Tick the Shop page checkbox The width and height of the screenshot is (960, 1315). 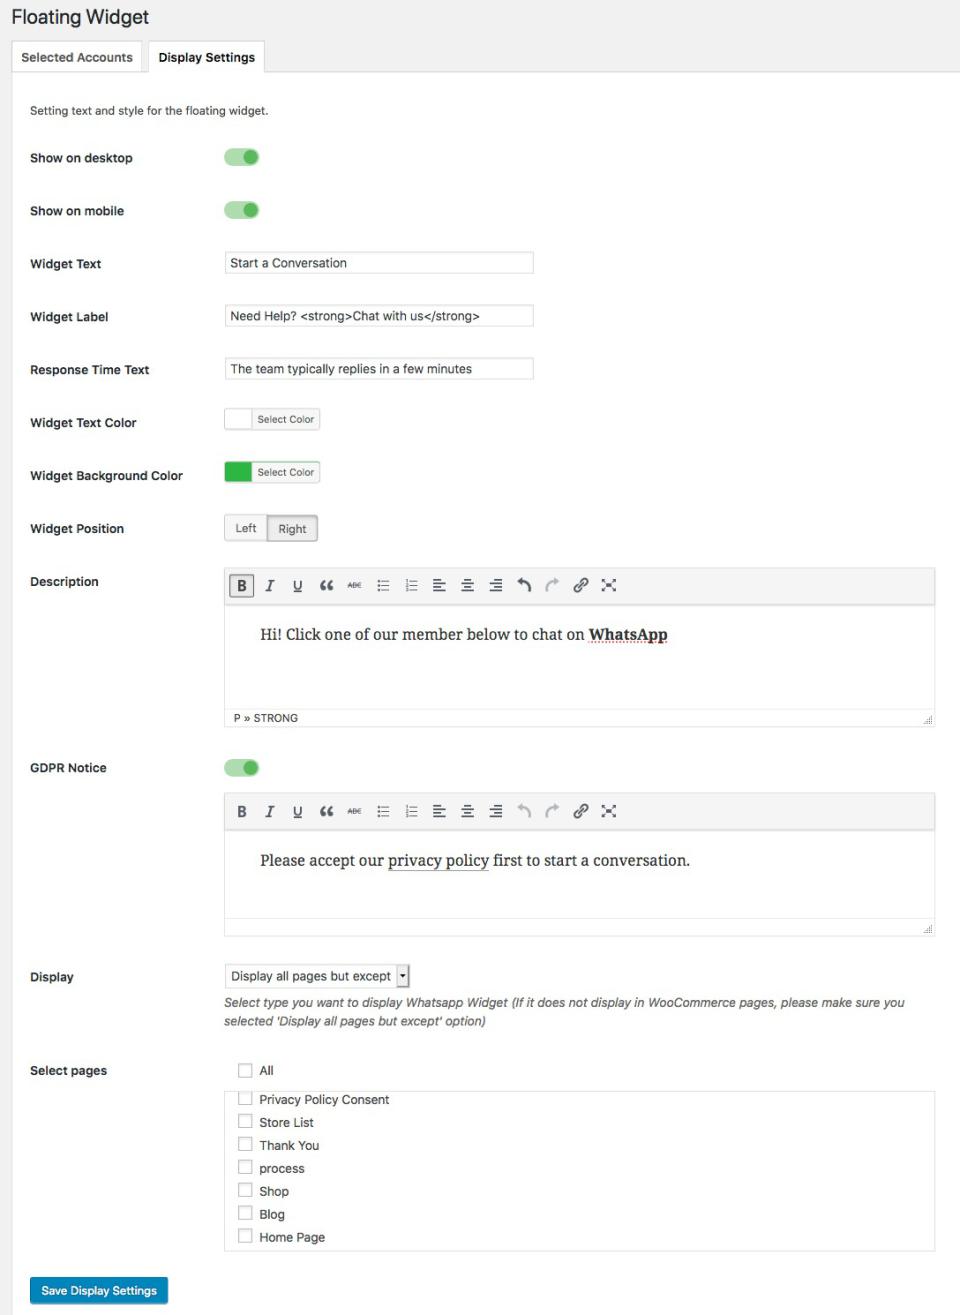(x=245, y=1190)
